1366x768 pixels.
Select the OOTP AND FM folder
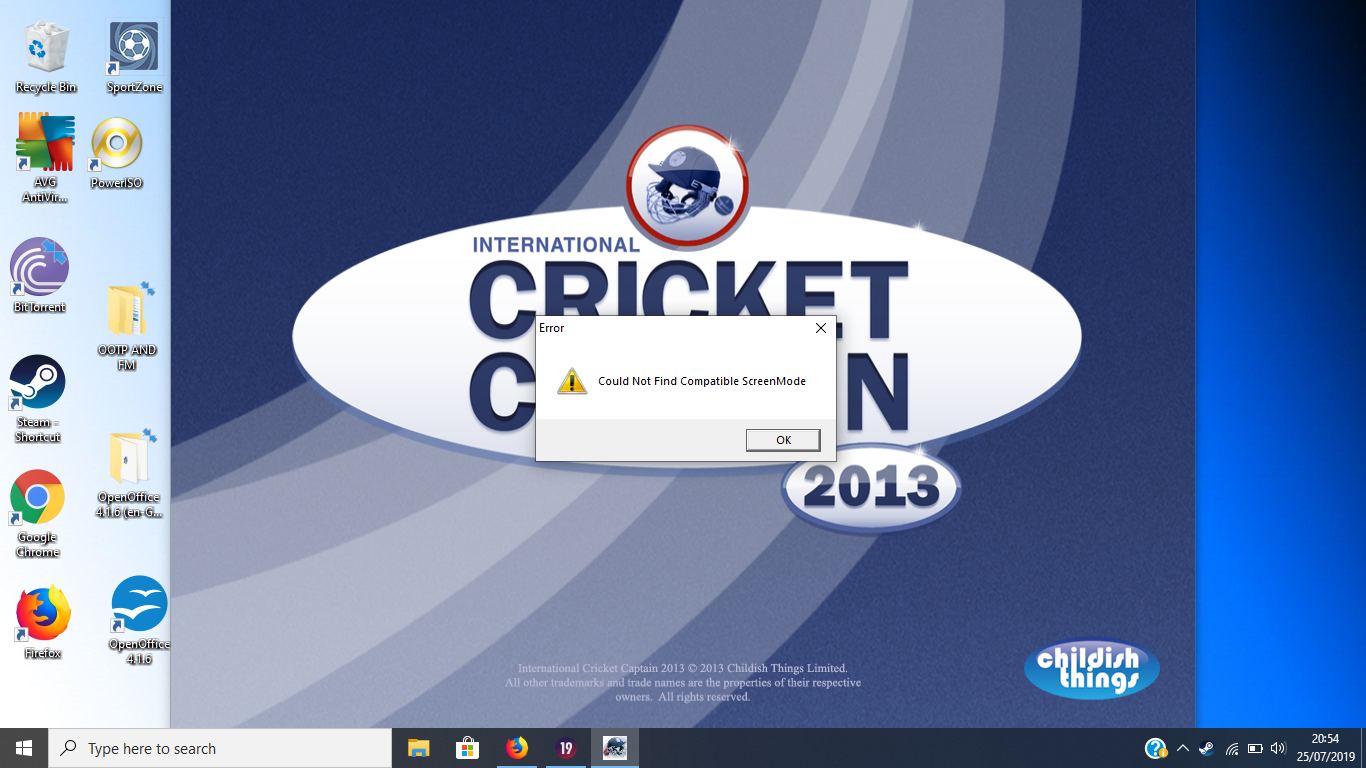(127, 326)
